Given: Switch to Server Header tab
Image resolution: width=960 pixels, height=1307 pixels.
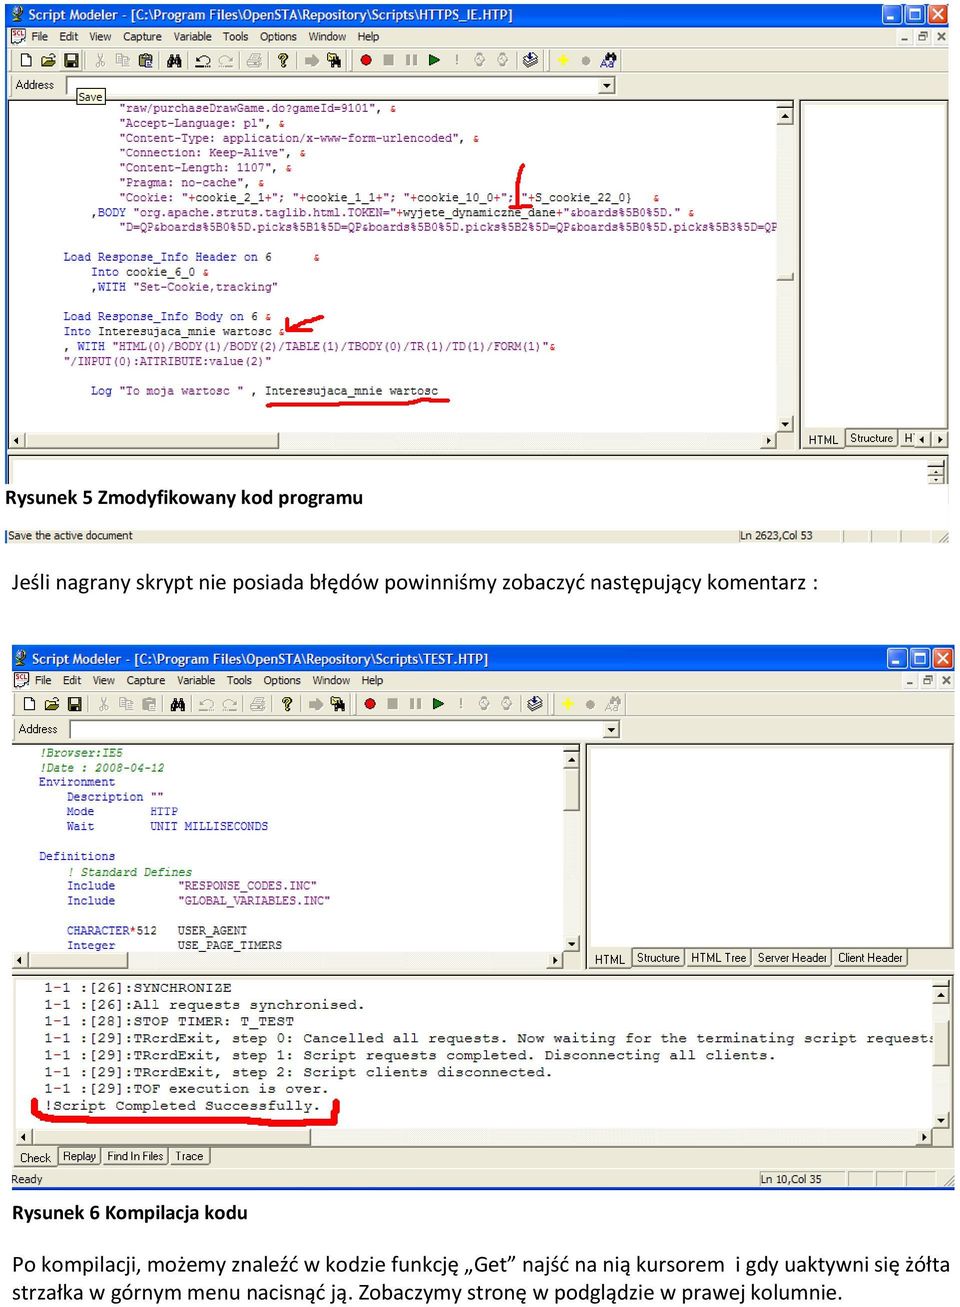Looking at the screenshot, I should (792, 958).
